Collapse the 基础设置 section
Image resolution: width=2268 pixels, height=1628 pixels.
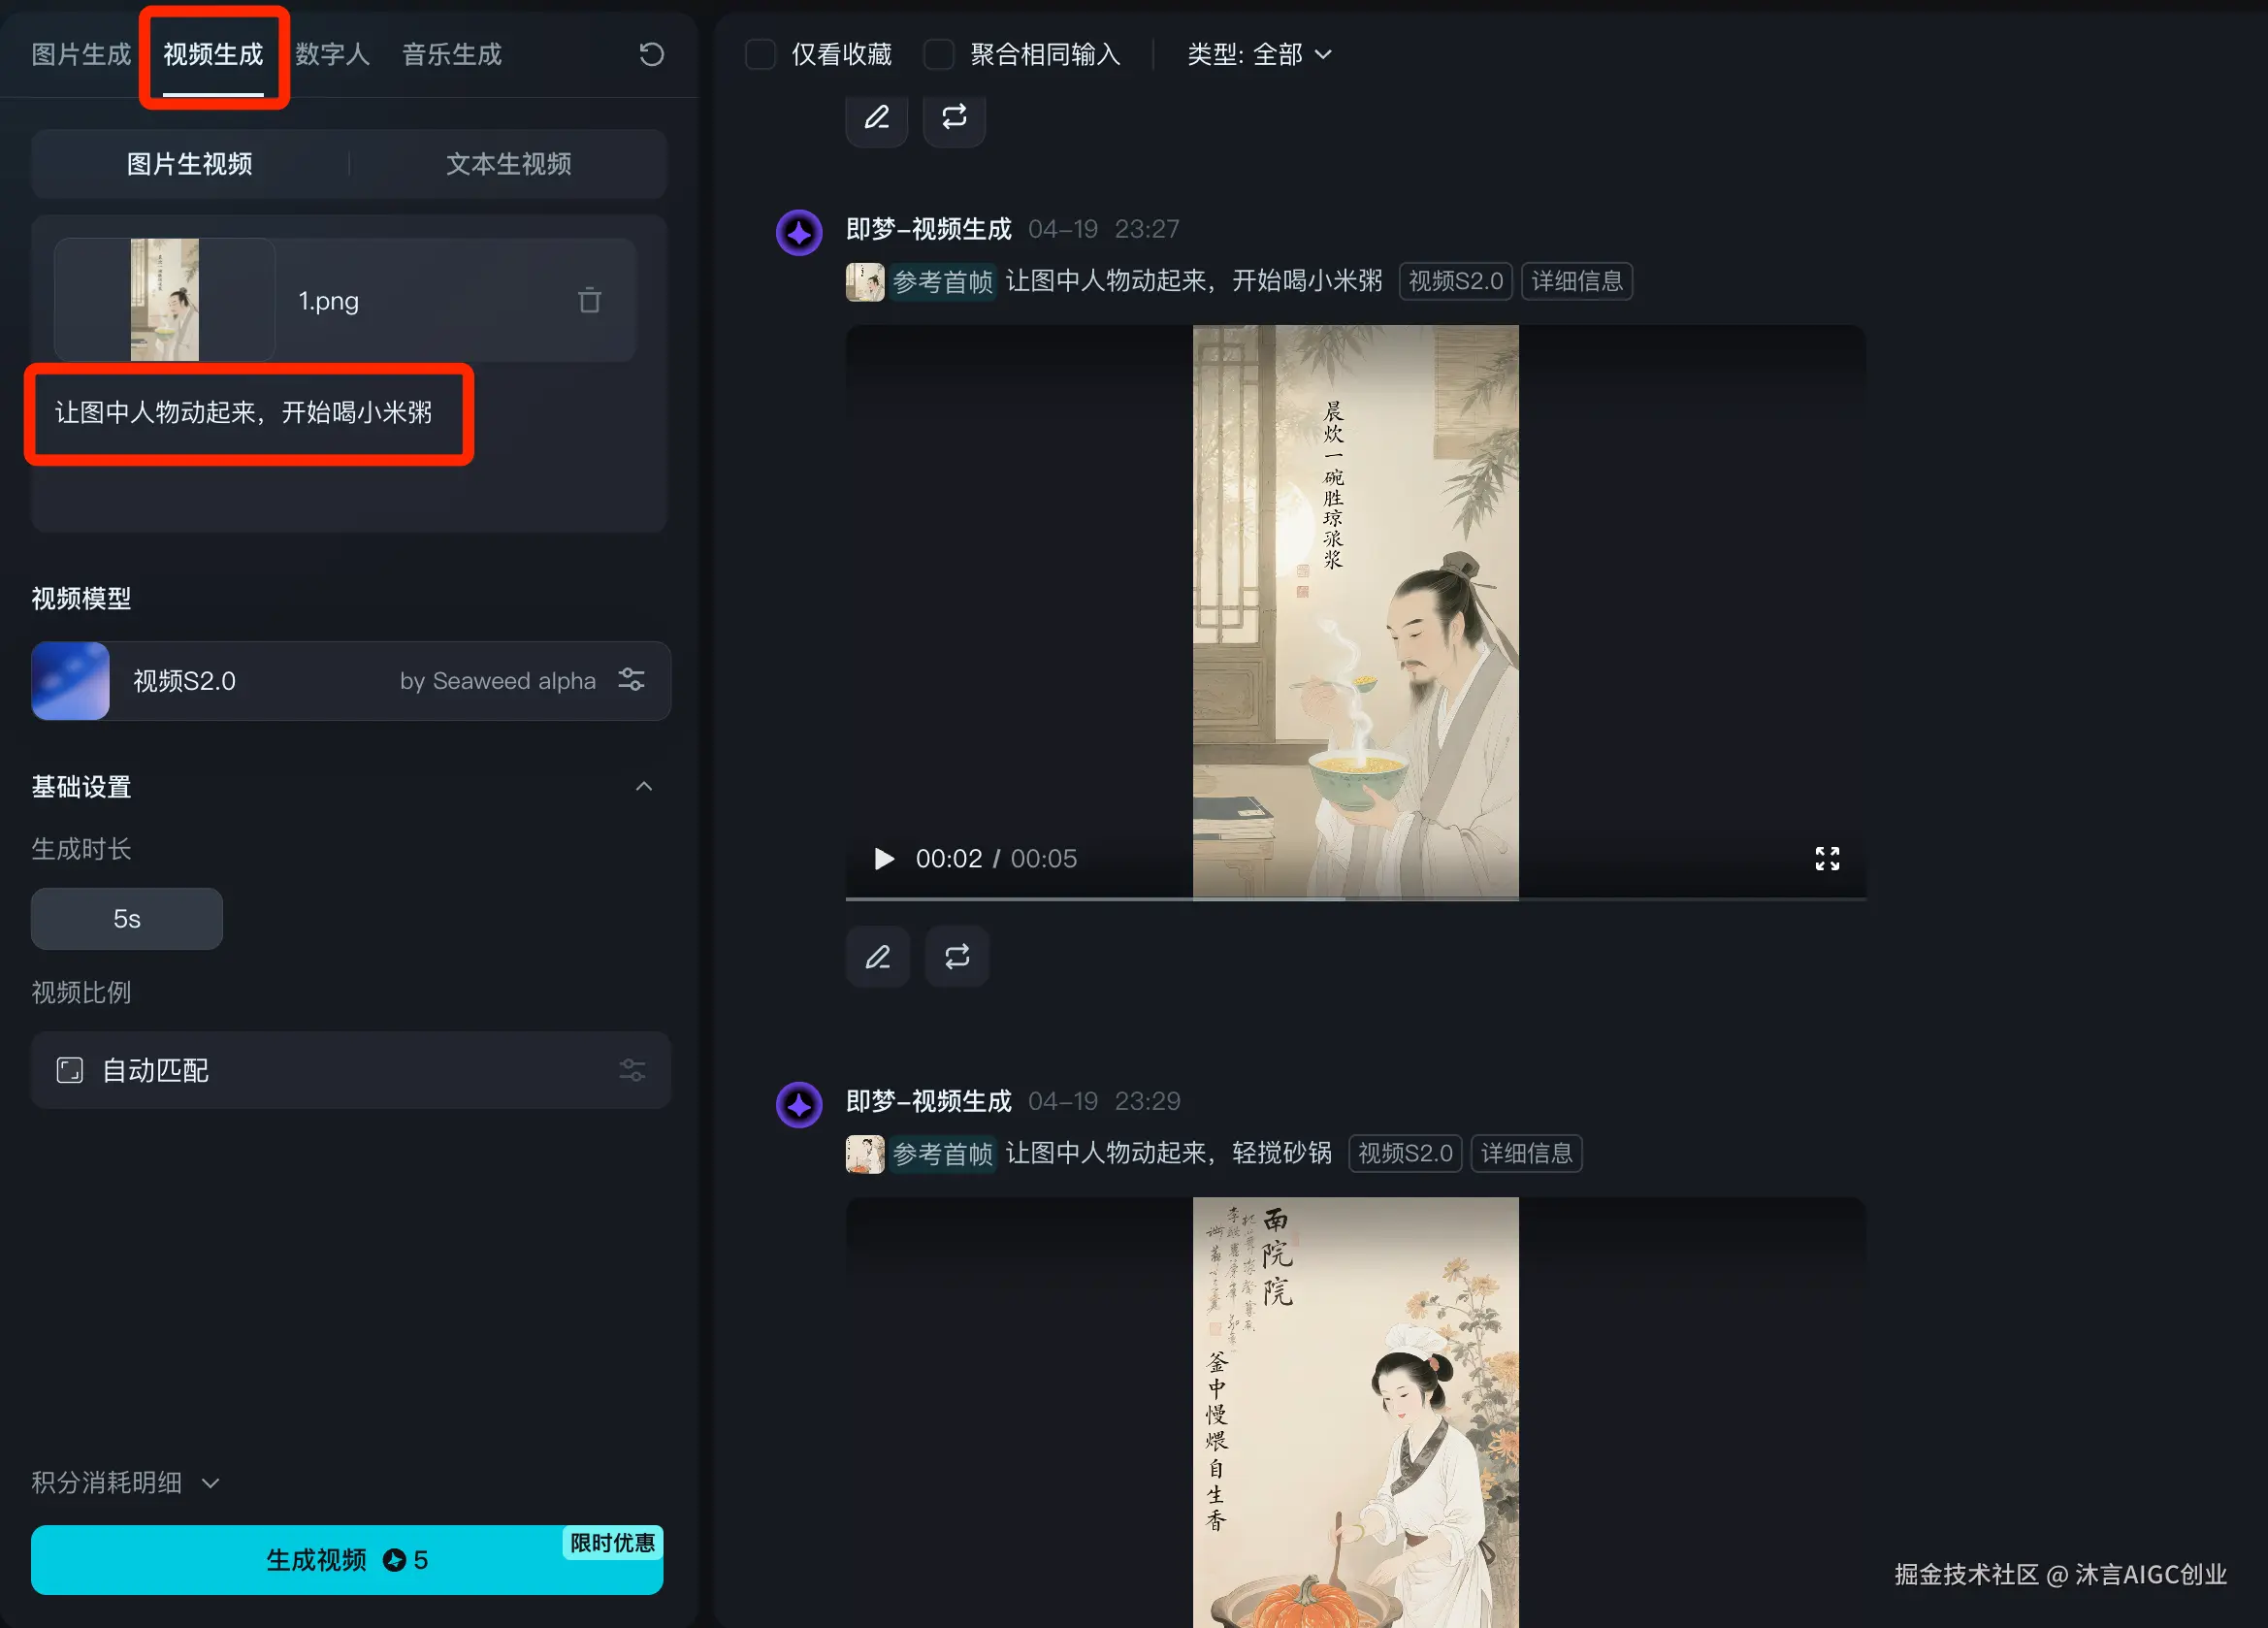(643, 786)
